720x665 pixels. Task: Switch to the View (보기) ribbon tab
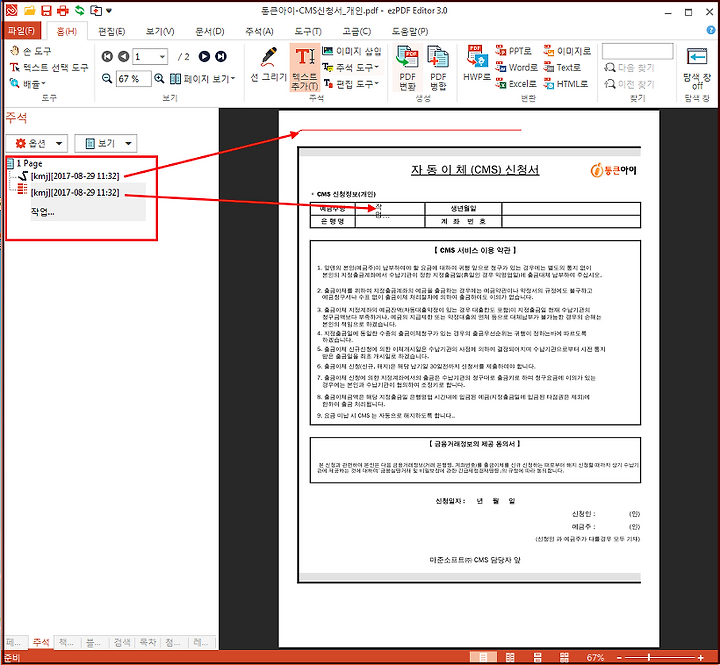point(160,31)
